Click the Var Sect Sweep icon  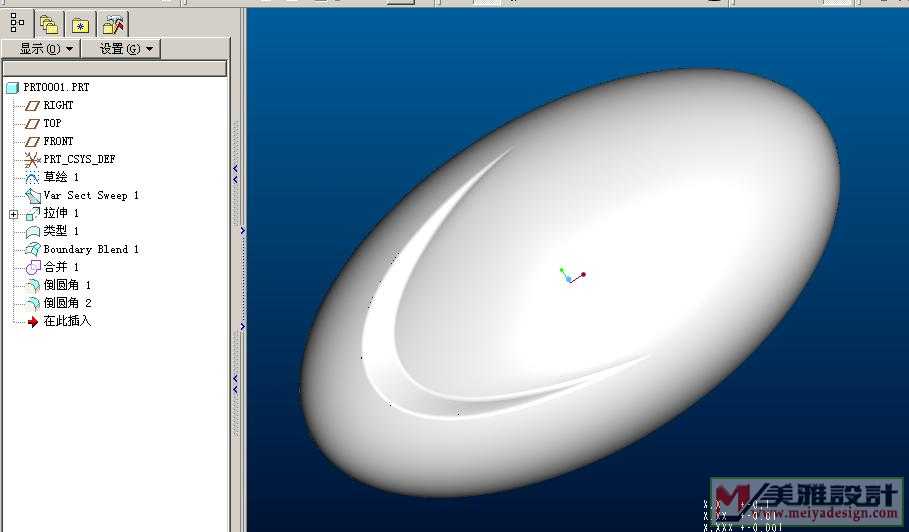(32, 196)
